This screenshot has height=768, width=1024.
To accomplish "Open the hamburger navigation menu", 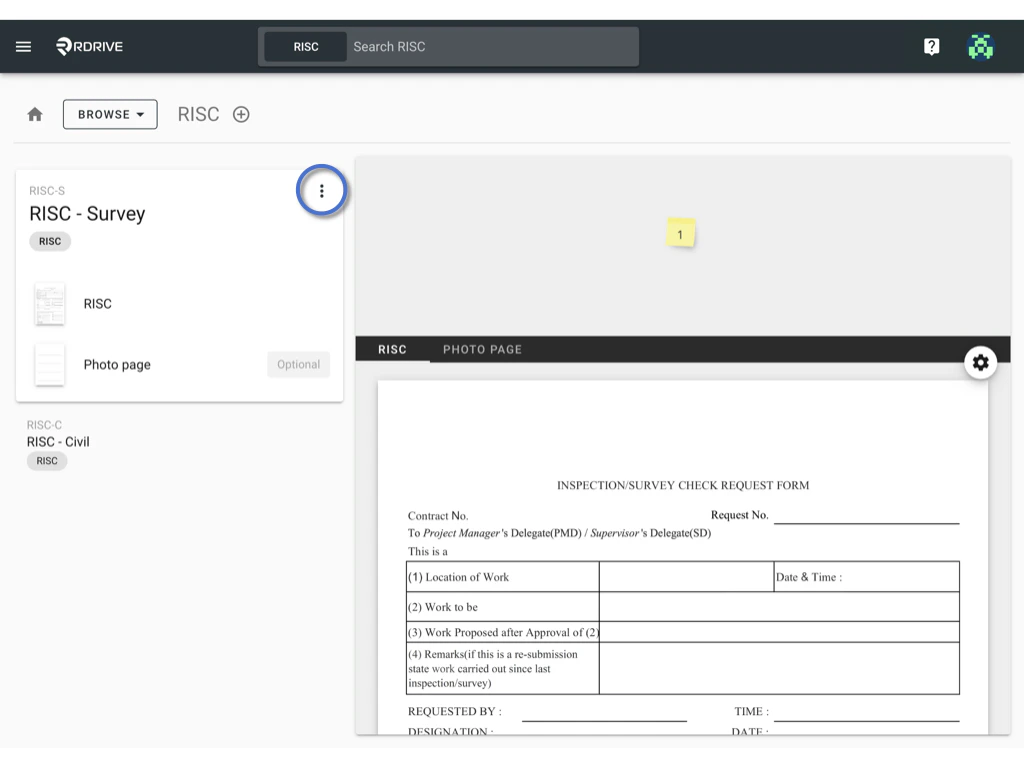I will [x=24, y=46].
